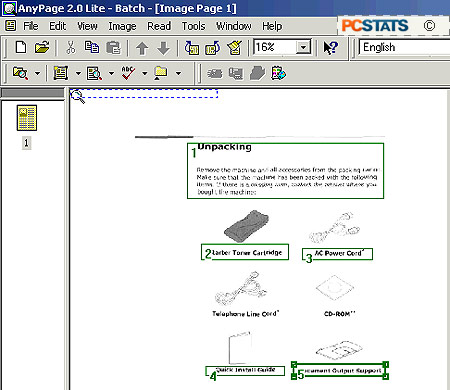450x390 pixels.
Task: Open a file with the folder icon
Action: 42,48
